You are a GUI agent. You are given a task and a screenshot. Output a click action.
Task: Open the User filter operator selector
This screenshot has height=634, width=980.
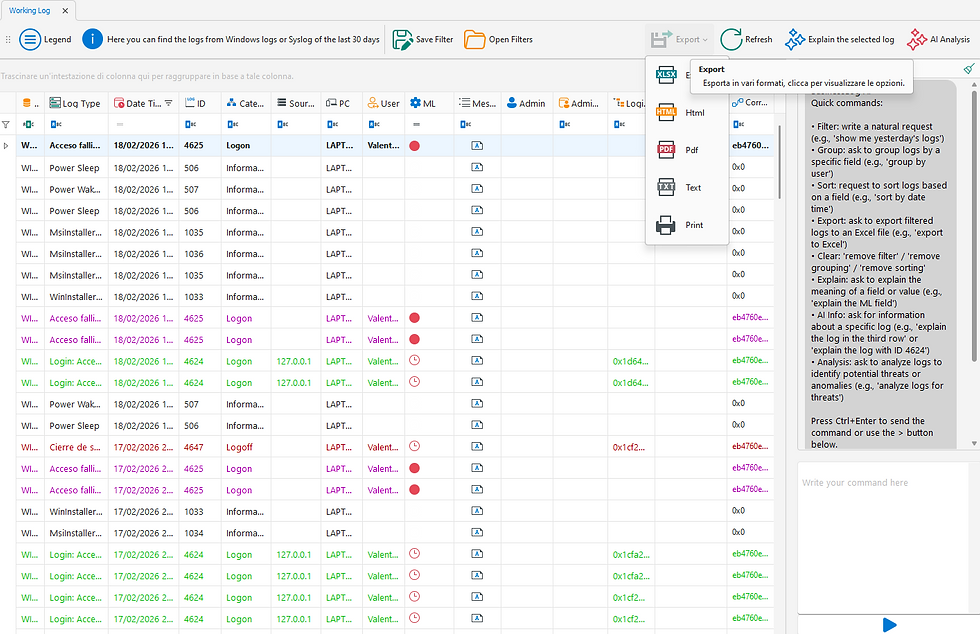[374, 124]
